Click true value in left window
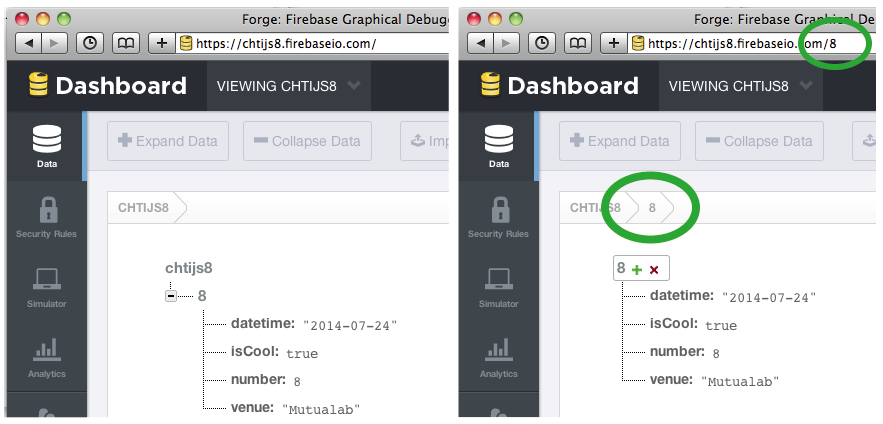The width and height of the screenshot is (883, 424). click(x=302, y=354)
